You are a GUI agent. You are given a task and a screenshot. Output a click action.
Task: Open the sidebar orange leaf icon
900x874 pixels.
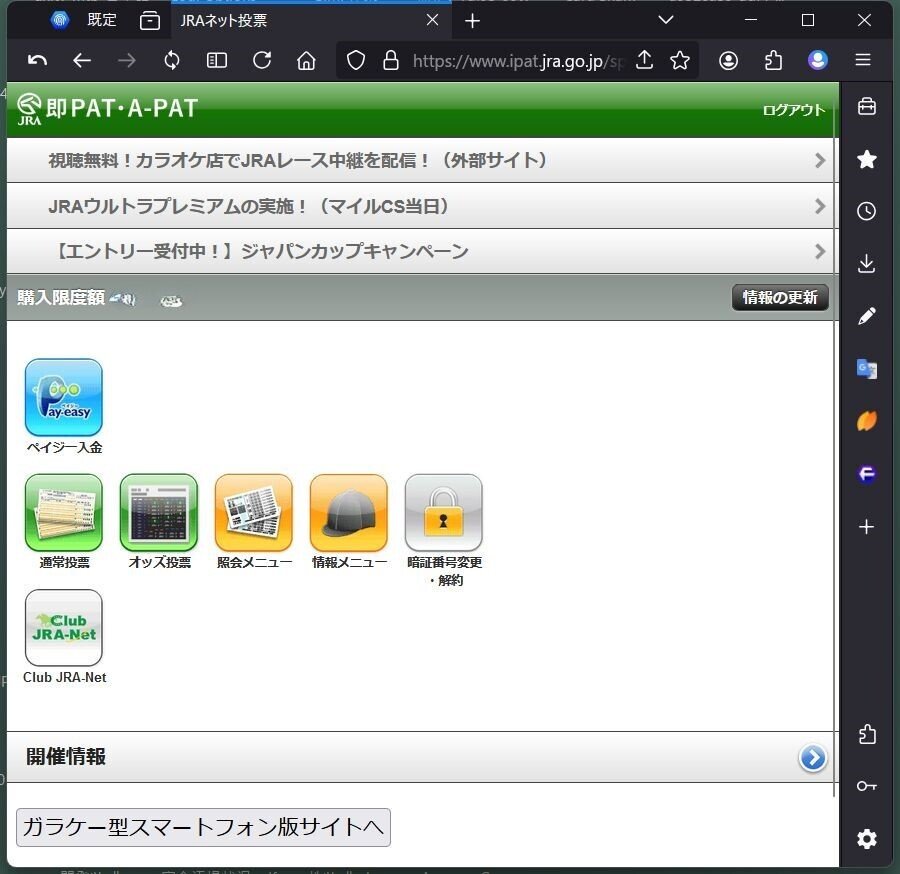tap(867, 421)
